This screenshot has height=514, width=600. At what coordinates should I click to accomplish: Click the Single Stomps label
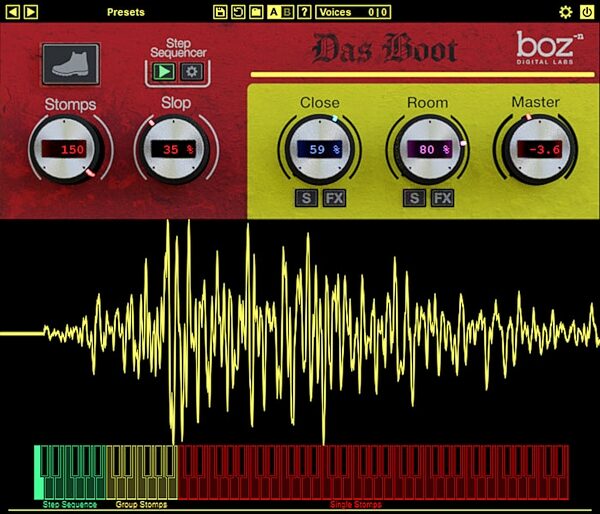pyautogui.click(x=355, y=504)
